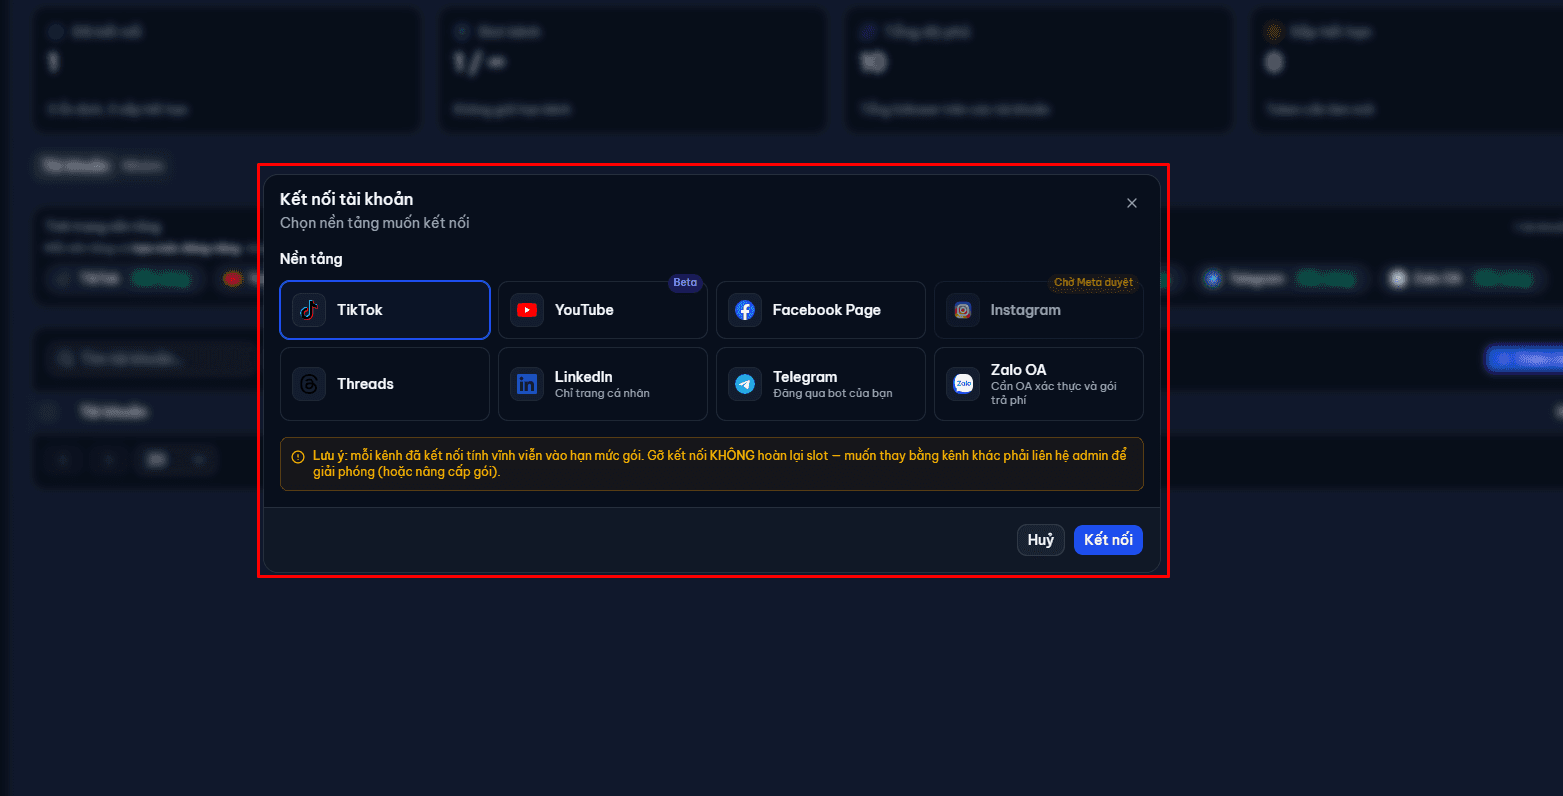
Task: Select the Instagram logo
Action: pos(963,310)
